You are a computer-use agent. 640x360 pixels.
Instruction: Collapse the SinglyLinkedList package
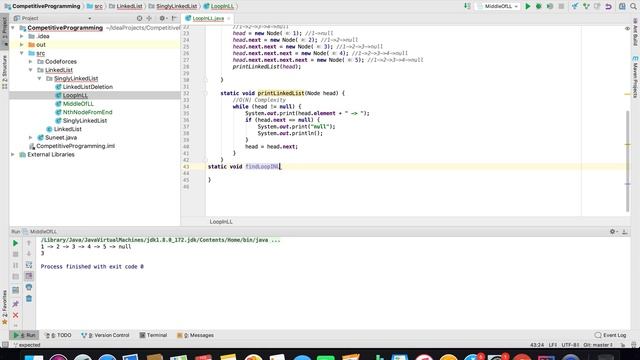[x=40, y=78]
